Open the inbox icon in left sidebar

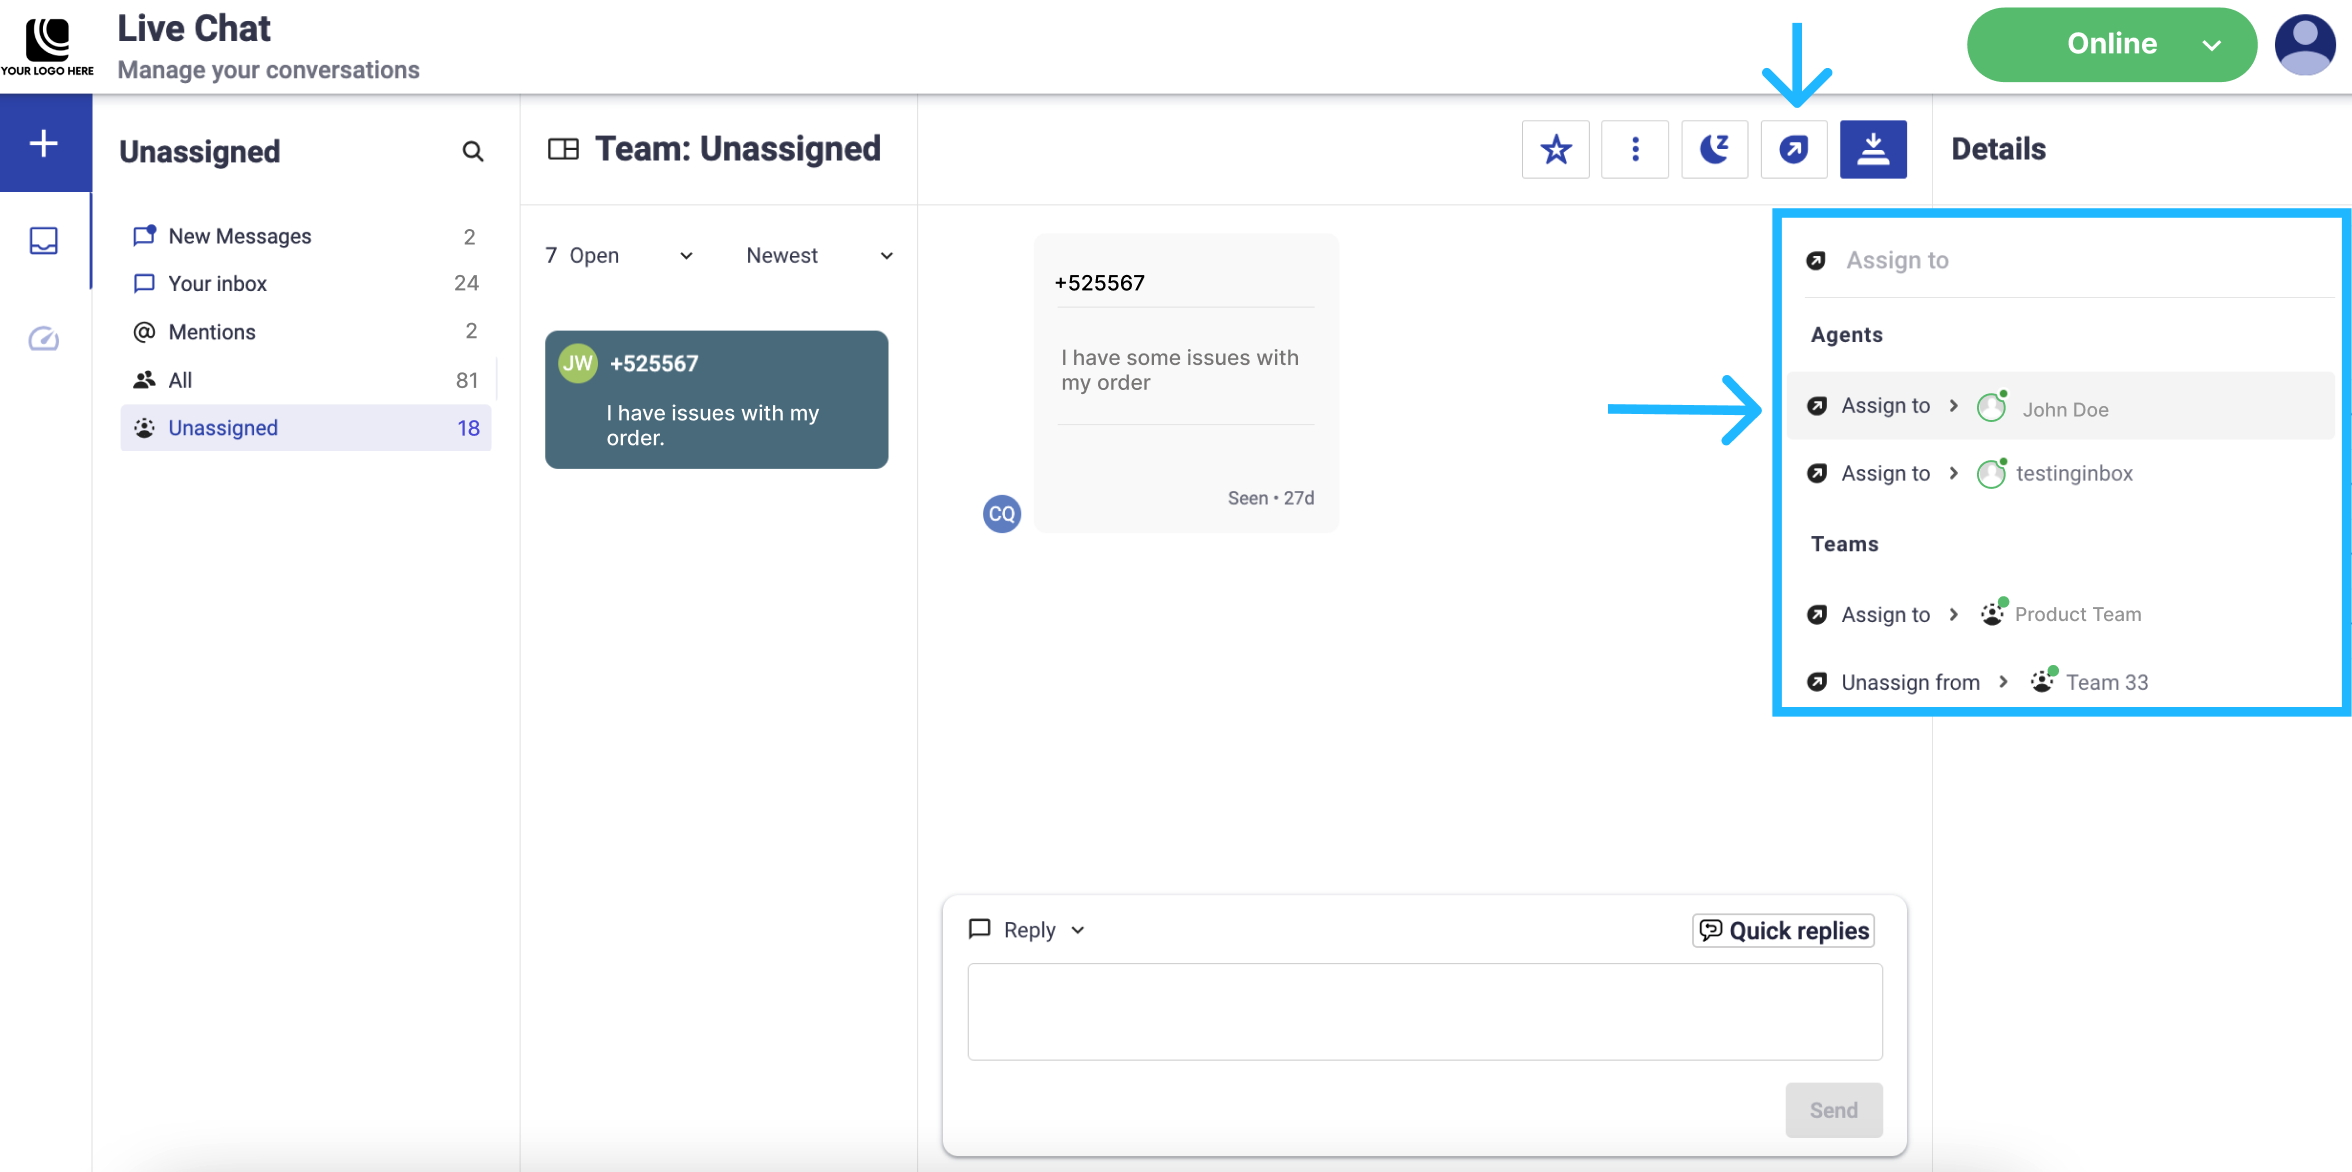tap(44, 241)
